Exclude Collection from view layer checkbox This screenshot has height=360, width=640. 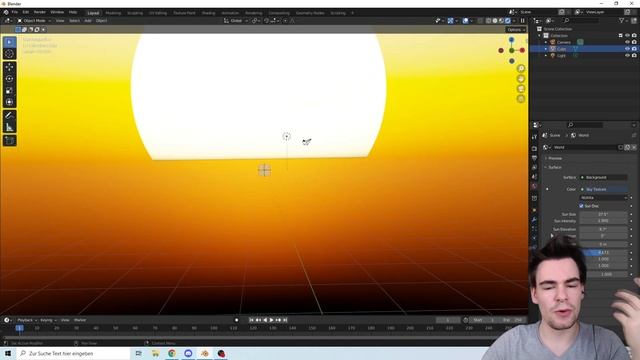[x=621, y=36]
